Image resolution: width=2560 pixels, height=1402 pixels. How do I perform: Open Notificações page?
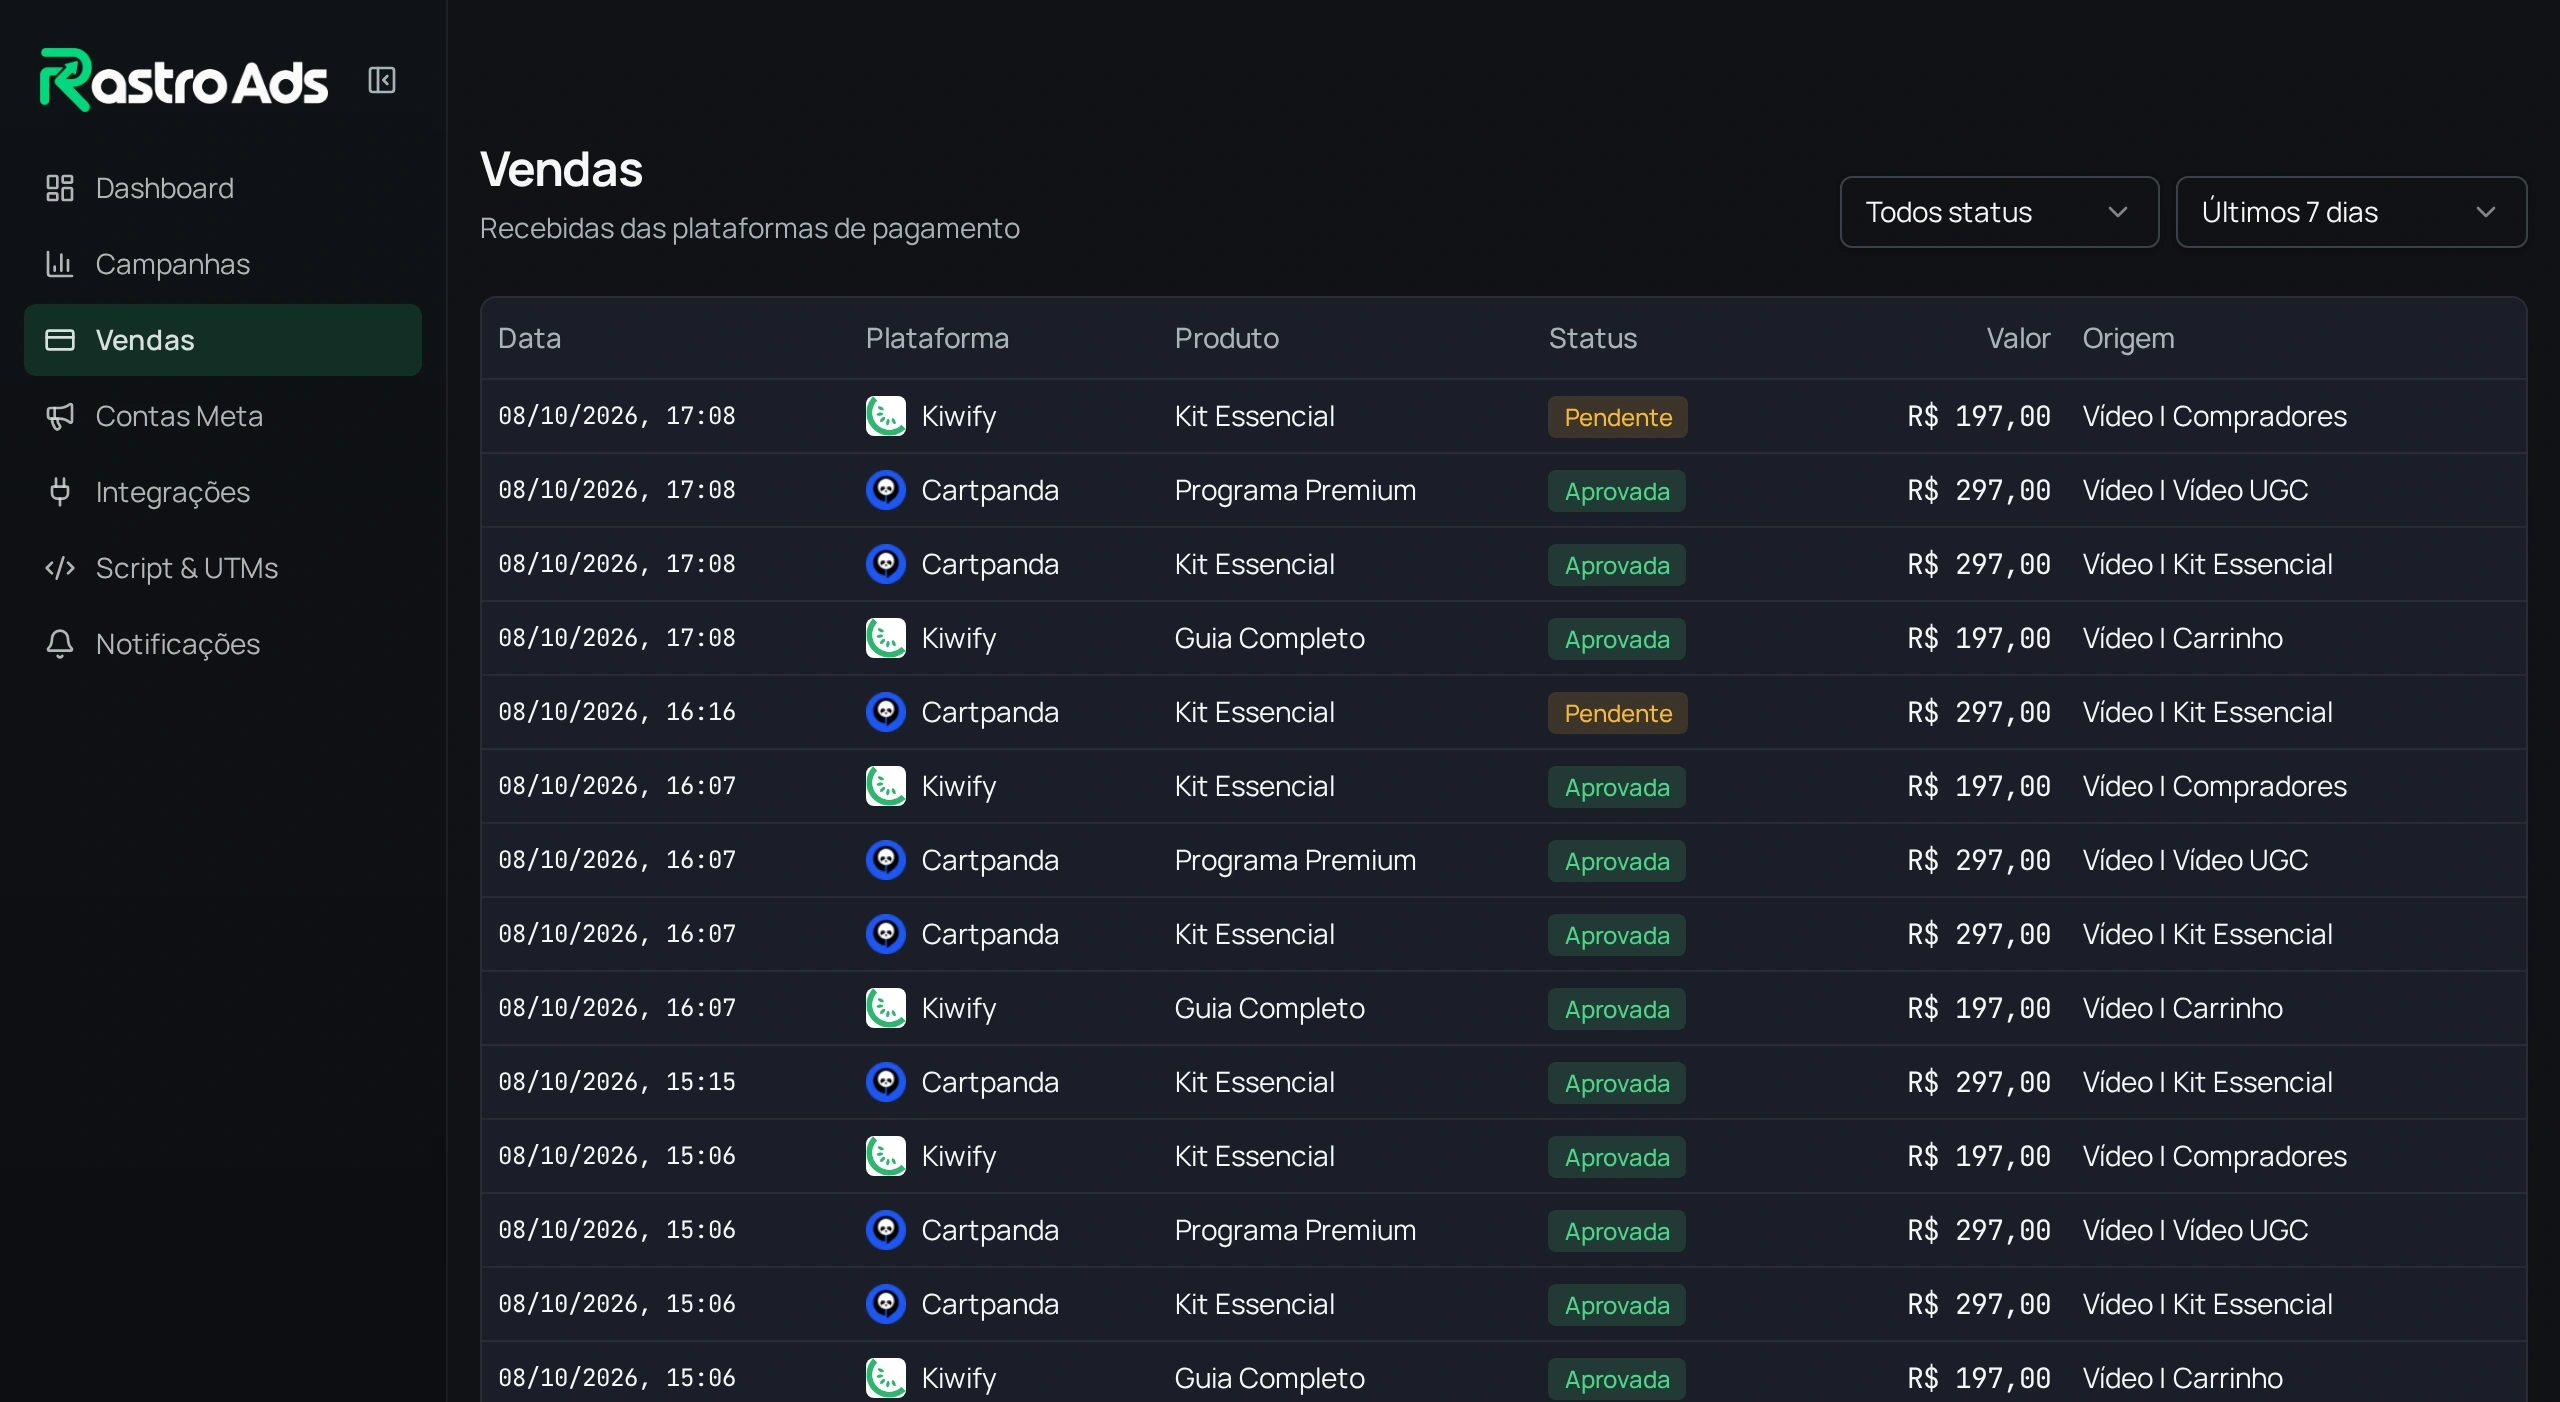pos(223,644)
